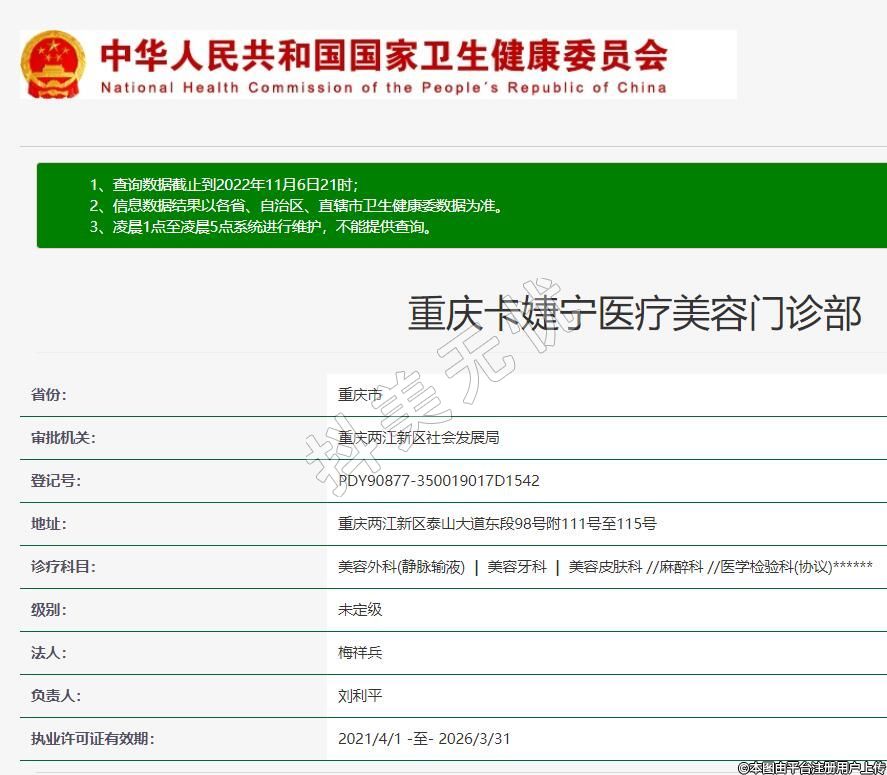The width and height of the screenshot is (887, 775).
Task: Click the 省份 row label
Action: coord(49,395)
